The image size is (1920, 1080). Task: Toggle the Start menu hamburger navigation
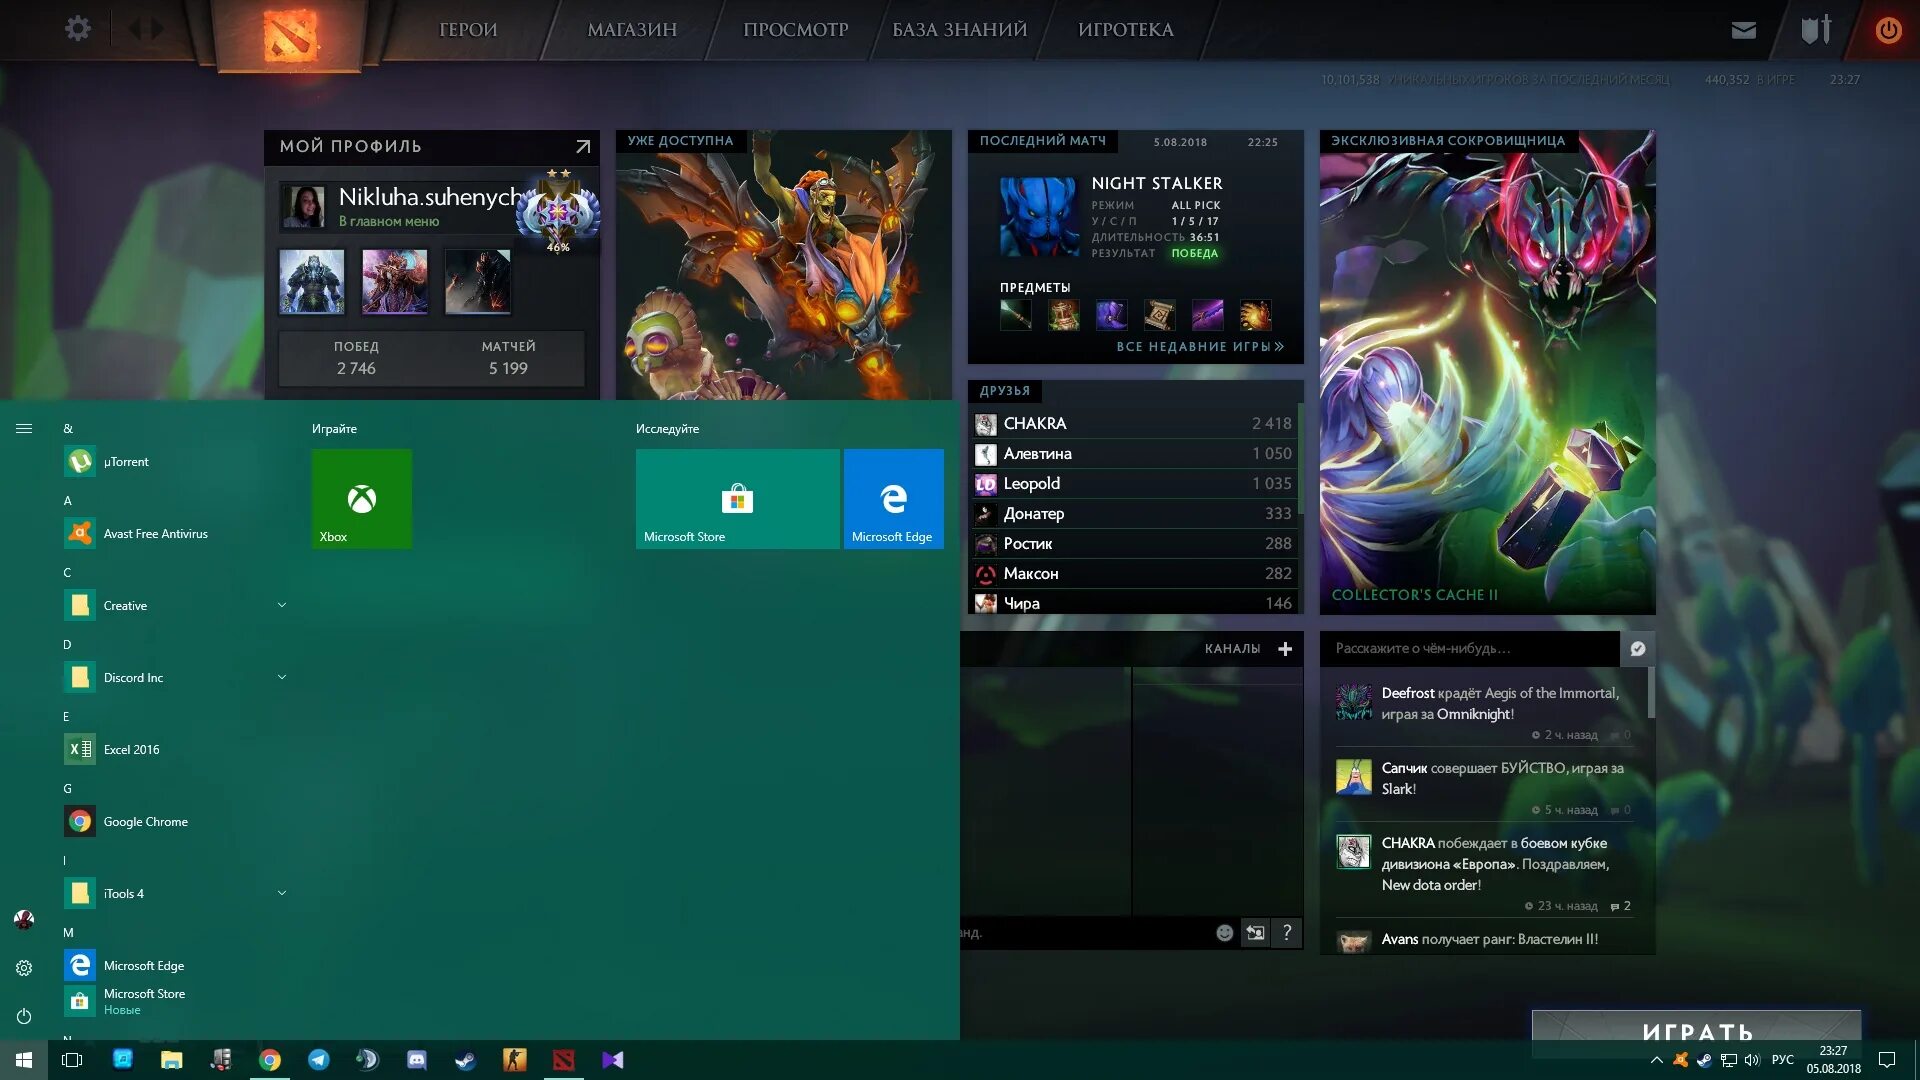pos(24,429)
